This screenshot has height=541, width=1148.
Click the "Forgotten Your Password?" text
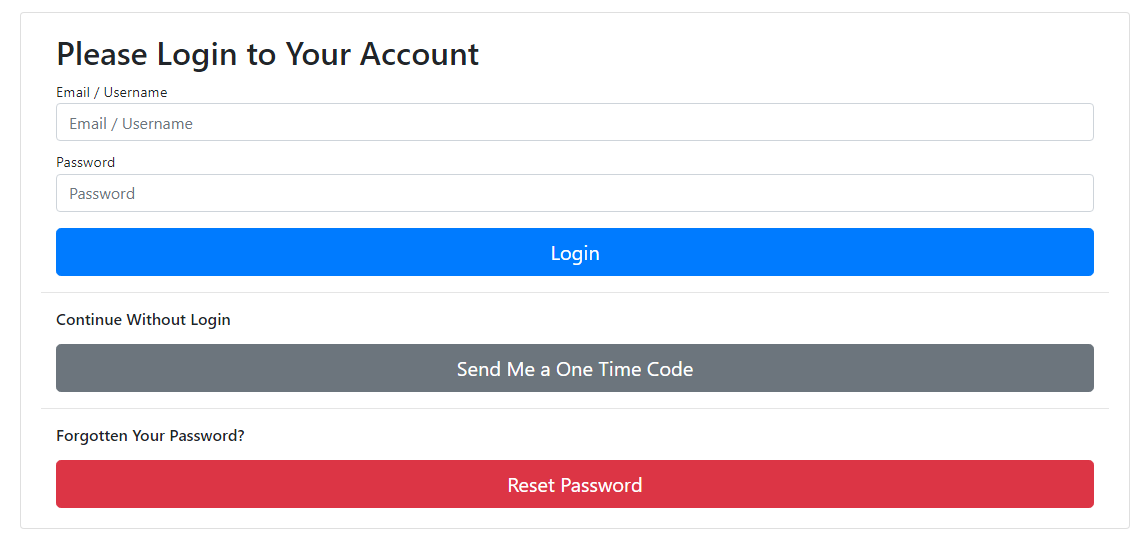click(x=150, y=436)
